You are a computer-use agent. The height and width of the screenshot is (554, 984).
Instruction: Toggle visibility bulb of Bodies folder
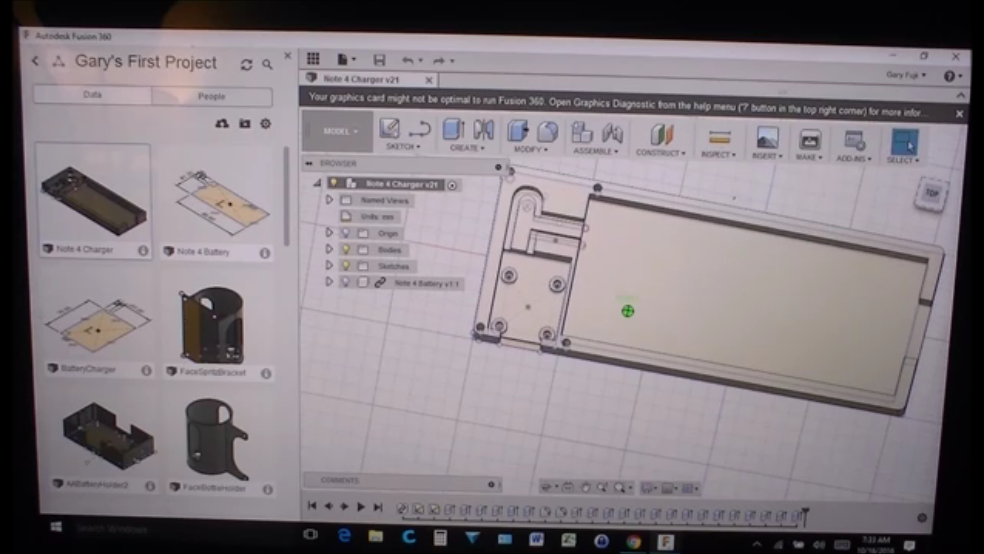[x=346, y=249]
